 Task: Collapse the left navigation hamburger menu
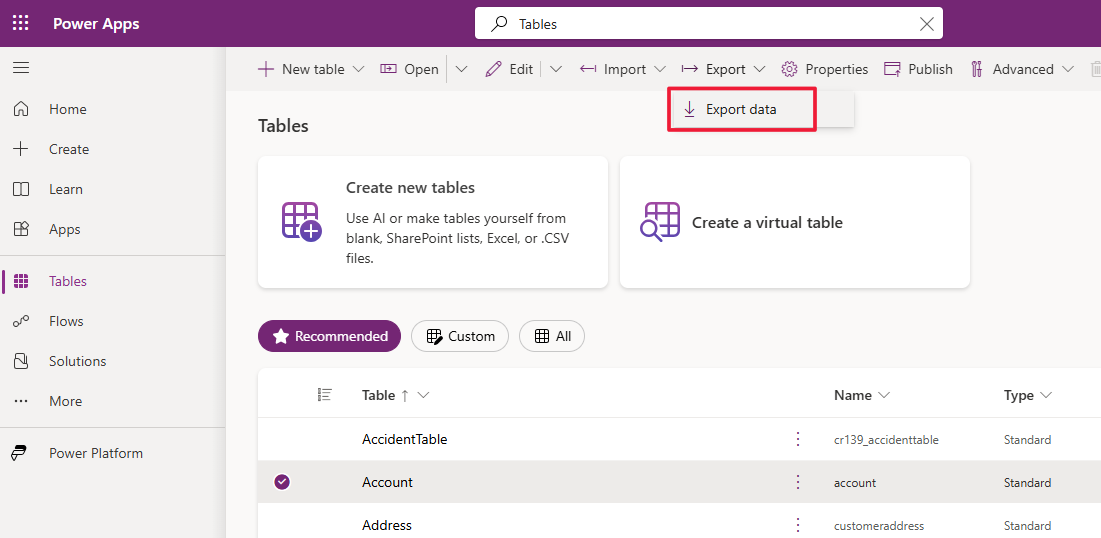(21, 68)
